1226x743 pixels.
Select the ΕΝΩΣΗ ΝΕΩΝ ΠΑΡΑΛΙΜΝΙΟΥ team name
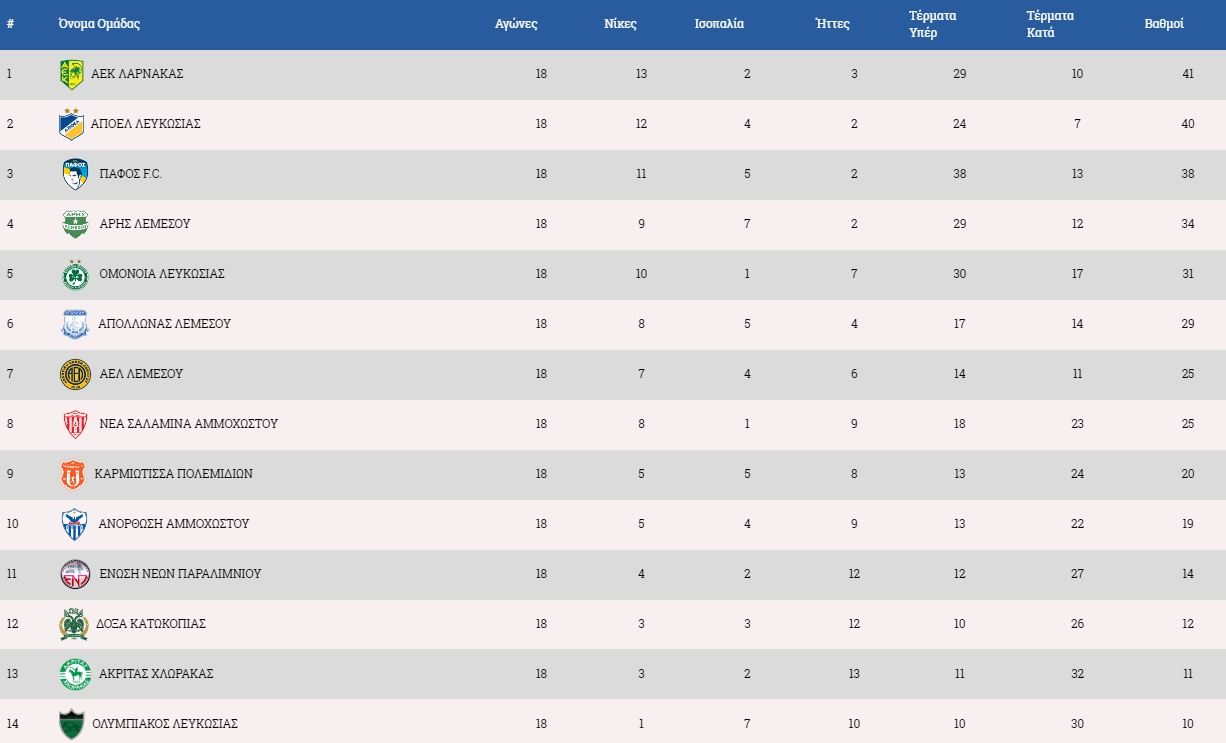point(180,574)
